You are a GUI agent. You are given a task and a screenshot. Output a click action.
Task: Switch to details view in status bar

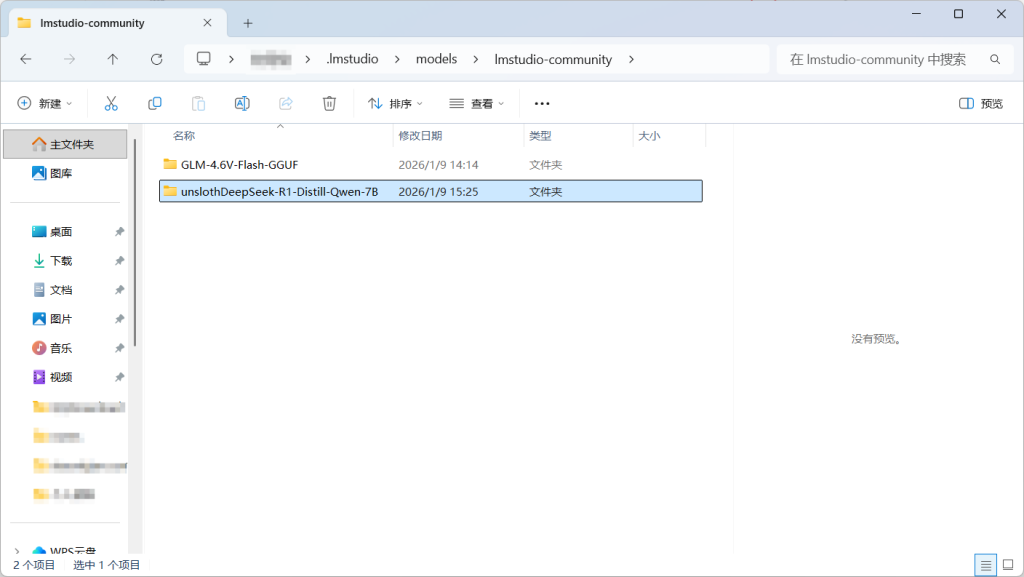tap(986, 565)
